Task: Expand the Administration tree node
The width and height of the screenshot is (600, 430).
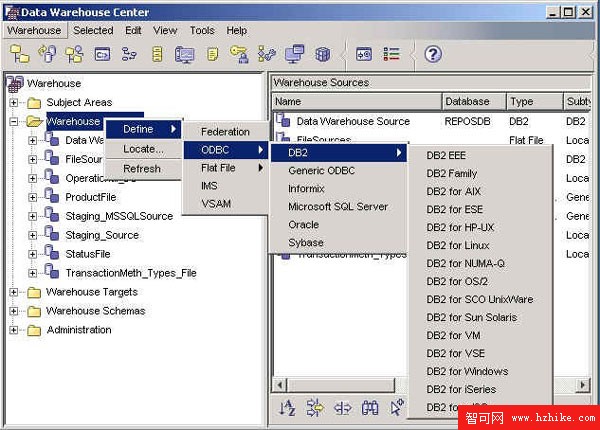Action: pyautogui.click(x=13, y=330)
